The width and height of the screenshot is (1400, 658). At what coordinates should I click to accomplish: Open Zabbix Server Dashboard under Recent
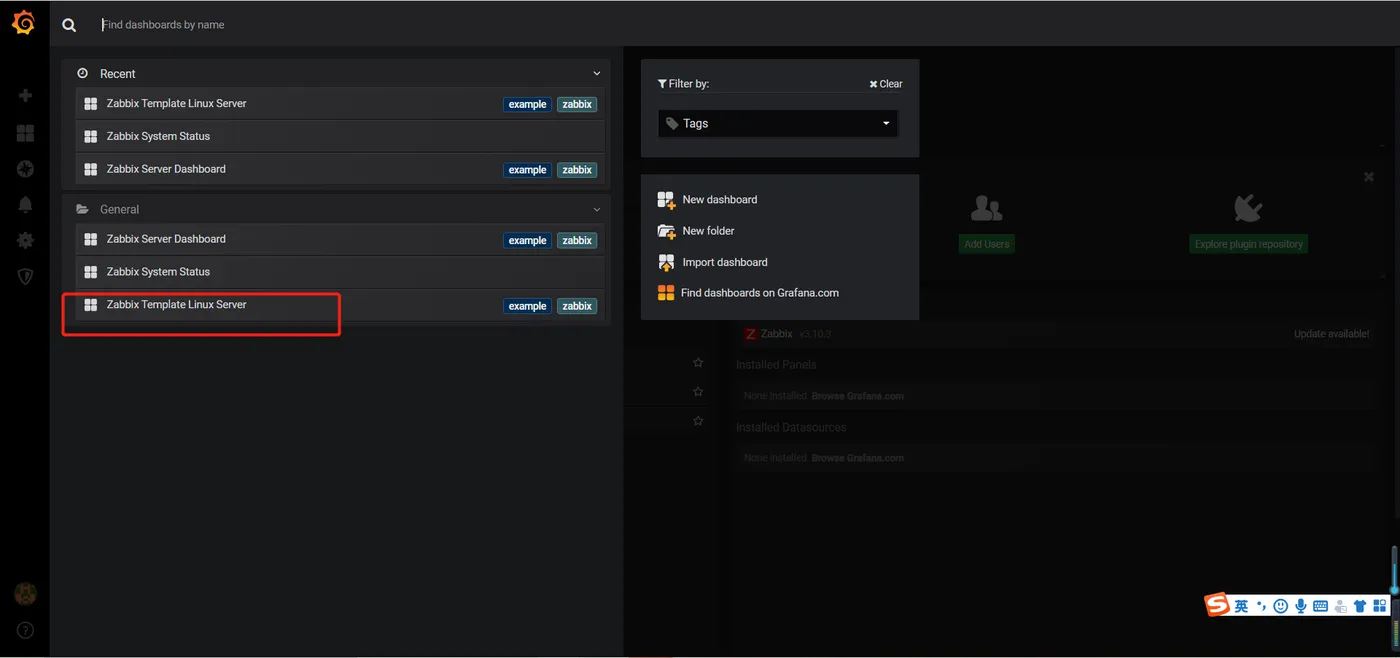click(340, 170)
